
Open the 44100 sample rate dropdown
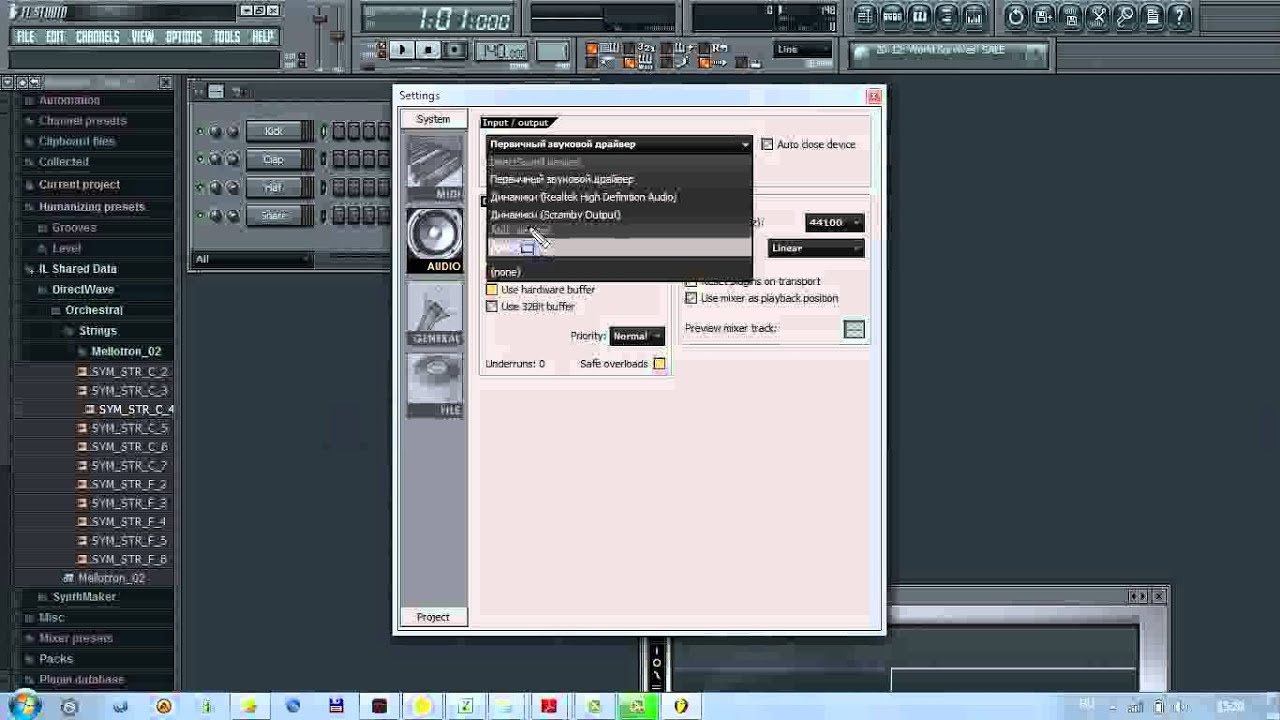click(x=834, y=222)
